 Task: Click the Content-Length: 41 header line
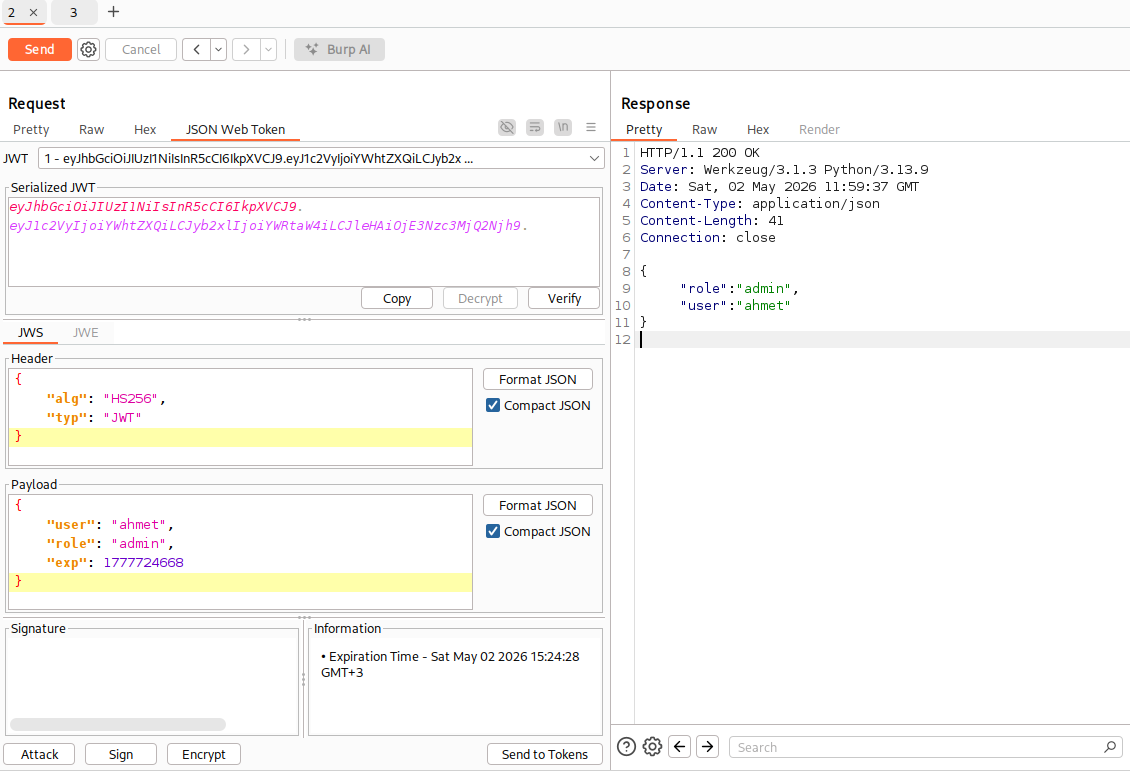pos(711,220)
